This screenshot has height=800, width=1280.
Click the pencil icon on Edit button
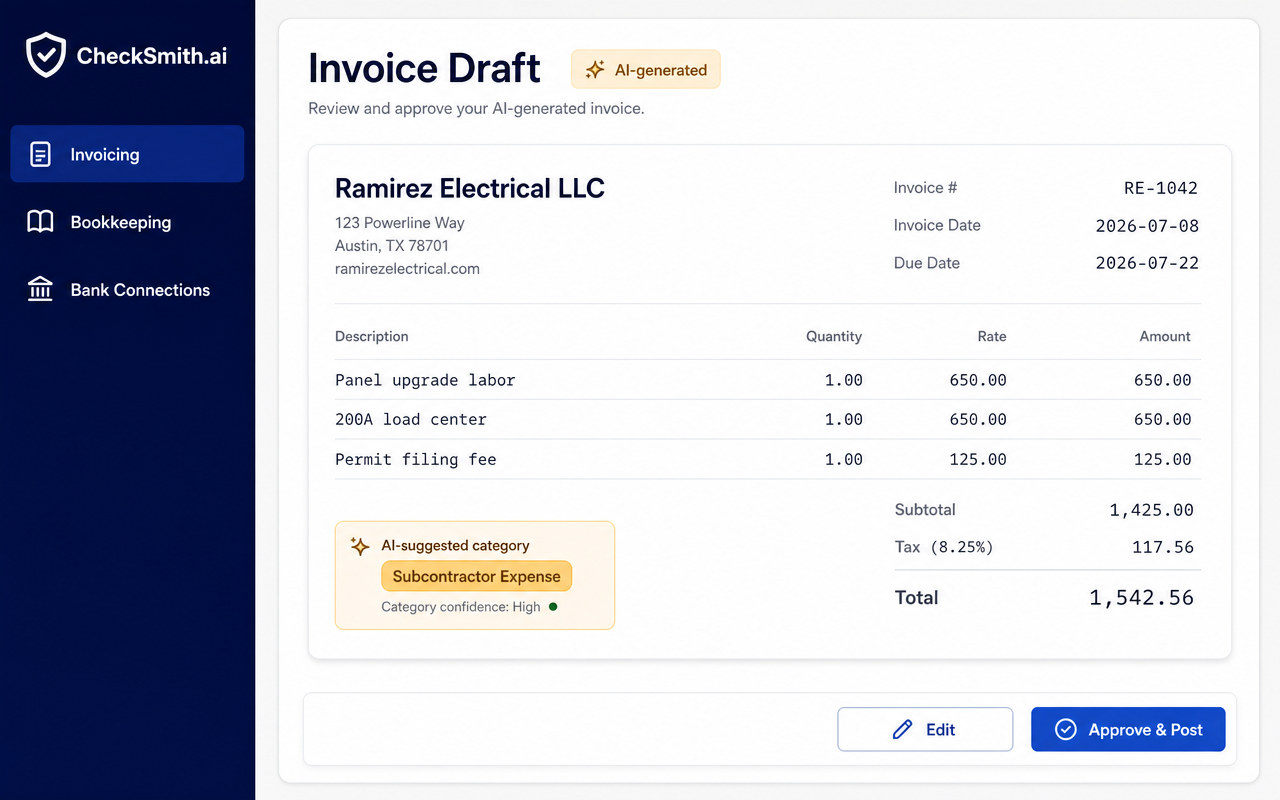(902, 730)
